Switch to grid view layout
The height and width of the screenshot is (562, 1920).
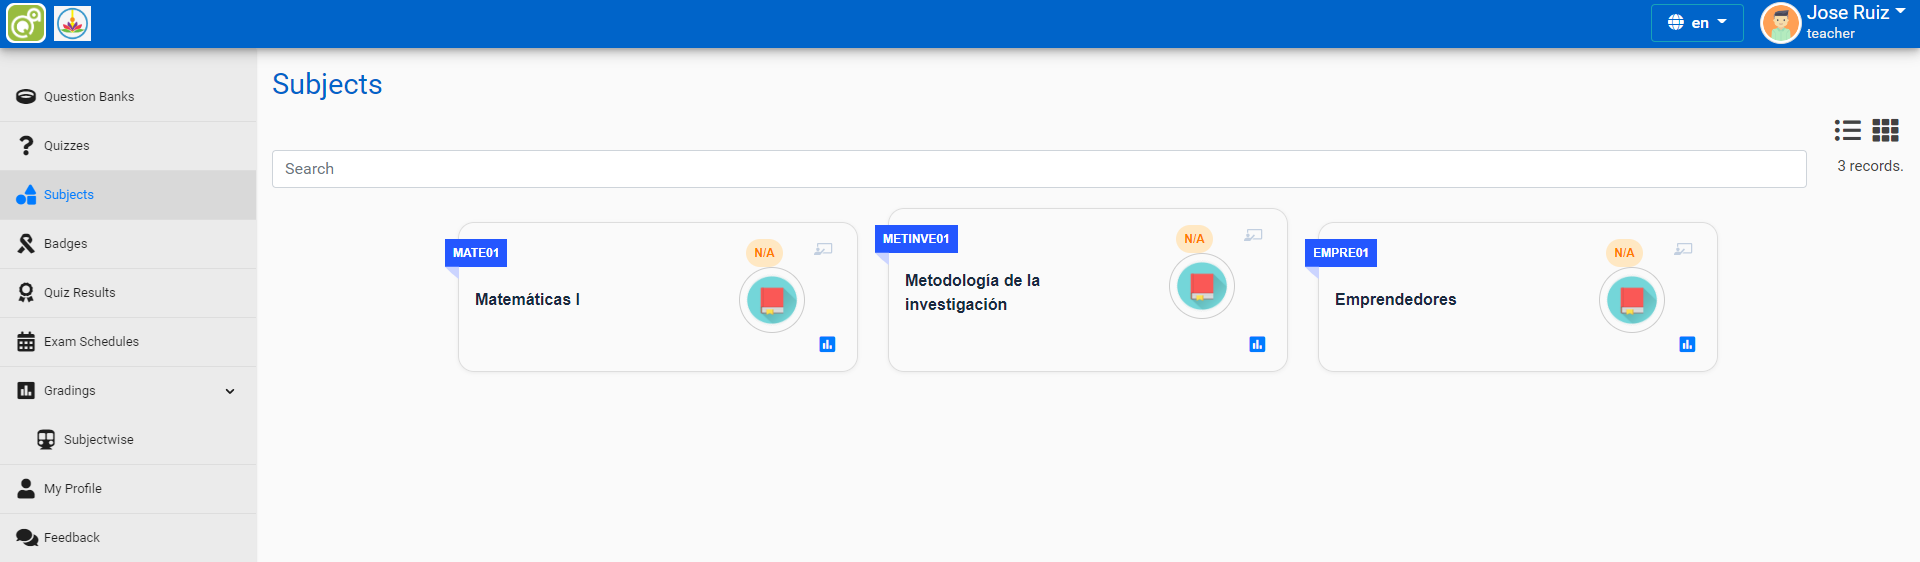[x=1885, y=130]
